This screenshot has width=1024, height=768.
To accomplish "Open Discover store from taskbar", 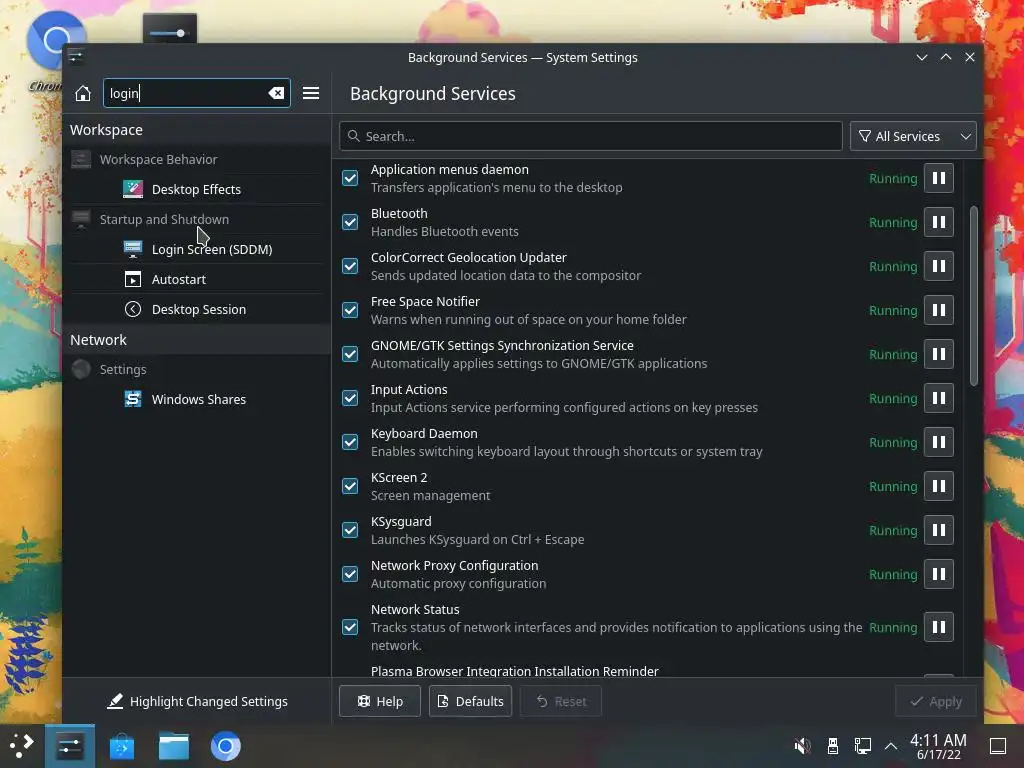I will pos(121,746).
